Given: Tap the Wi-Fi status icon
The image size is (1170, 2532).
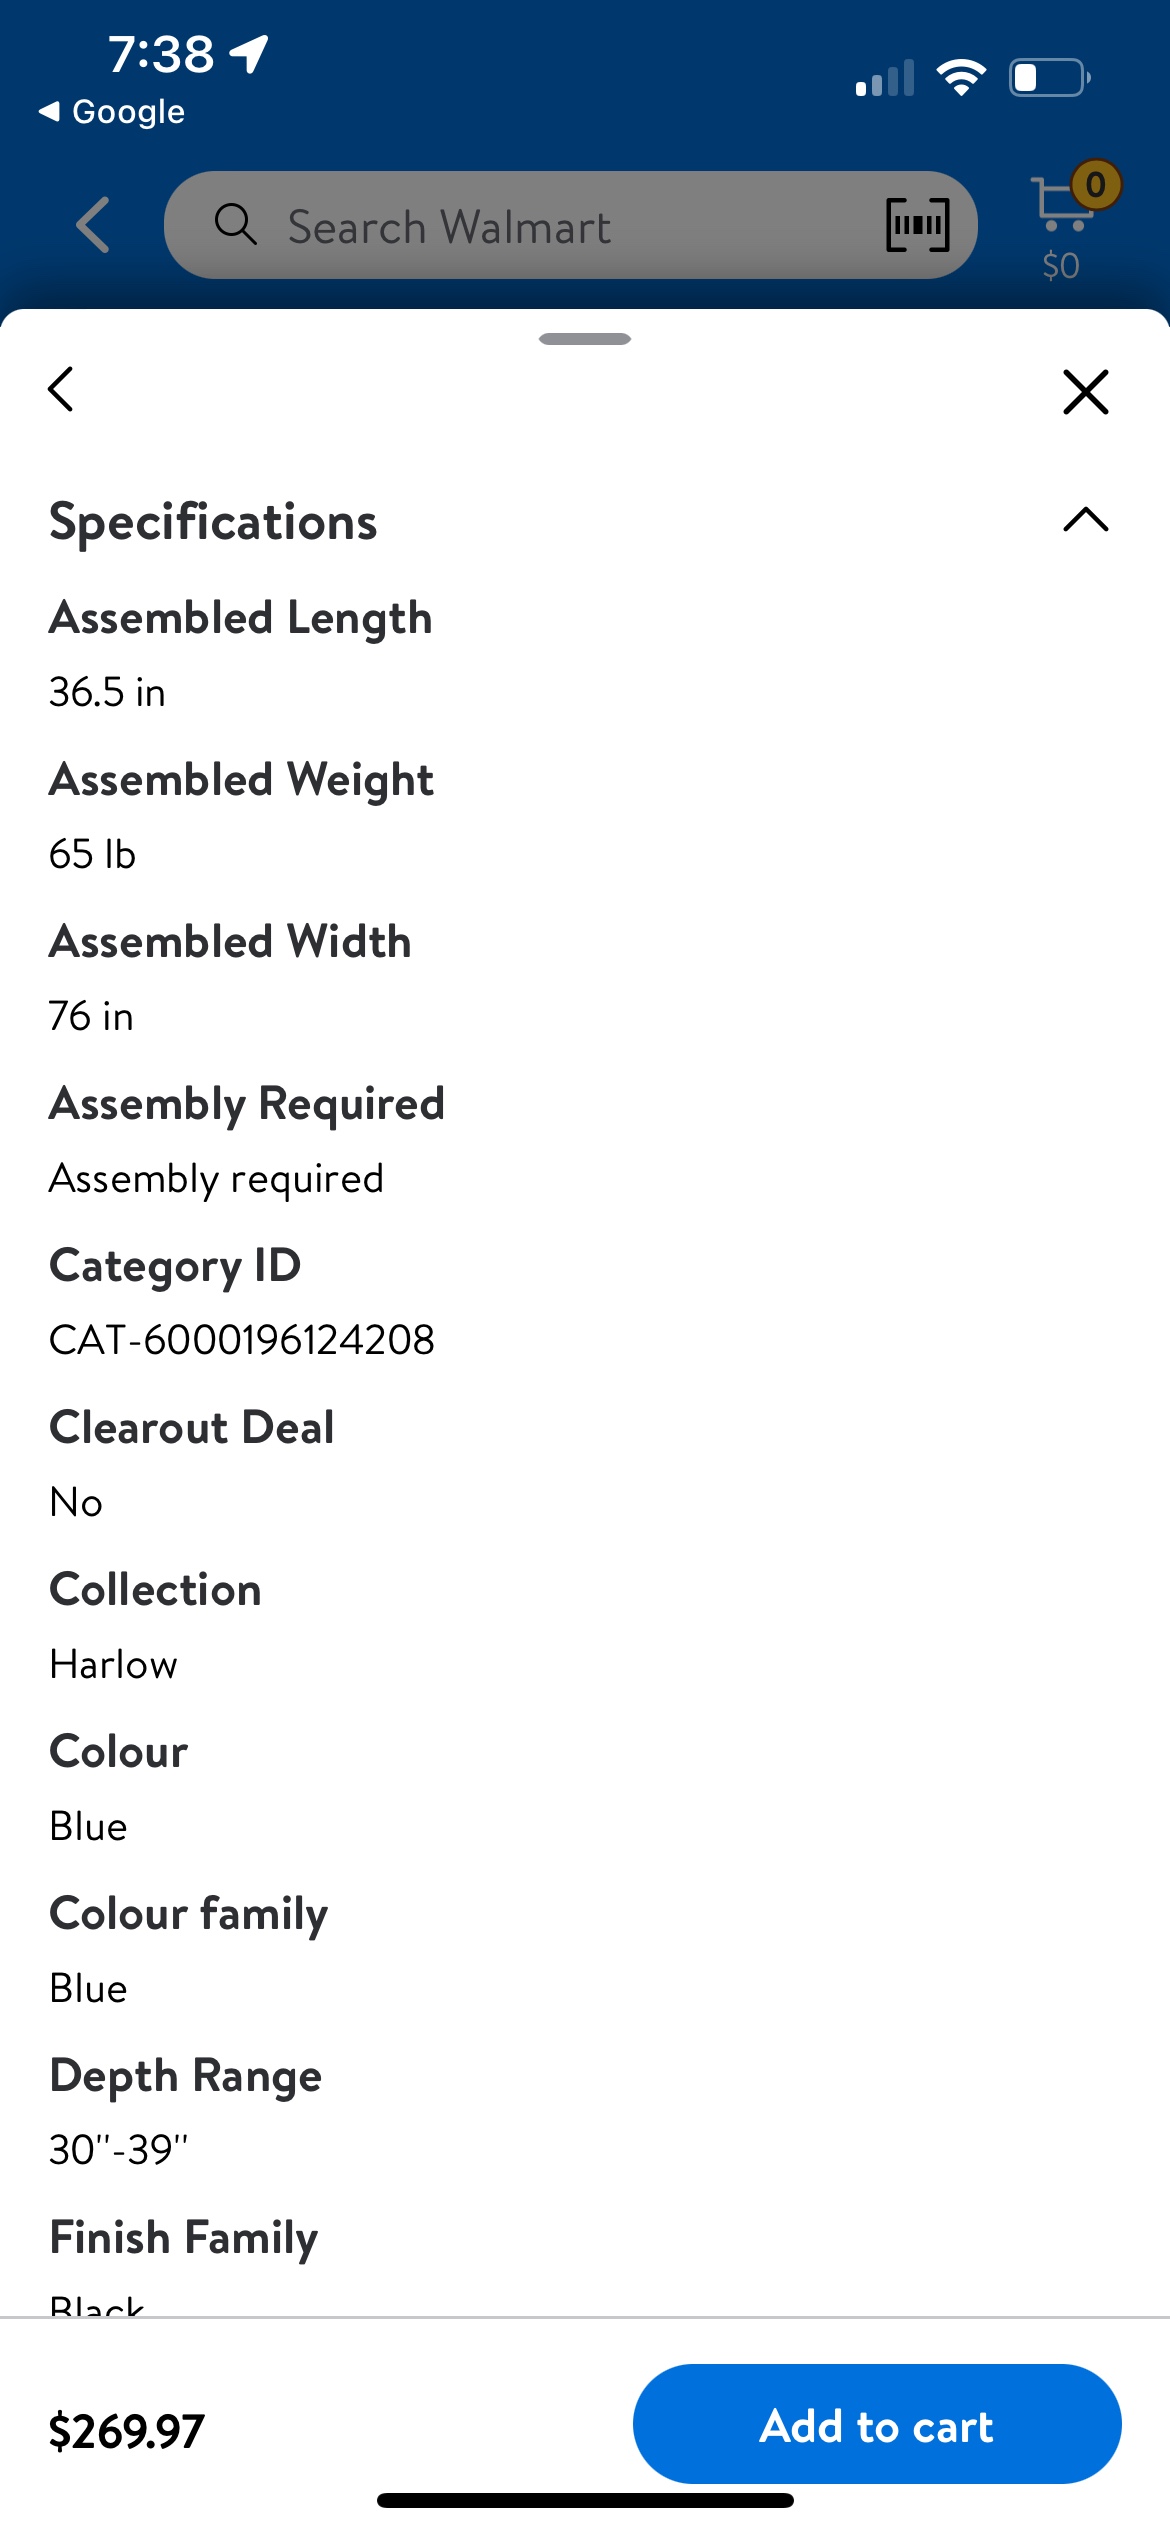Looking at the screenshot, I should click(x=961, y=78).
